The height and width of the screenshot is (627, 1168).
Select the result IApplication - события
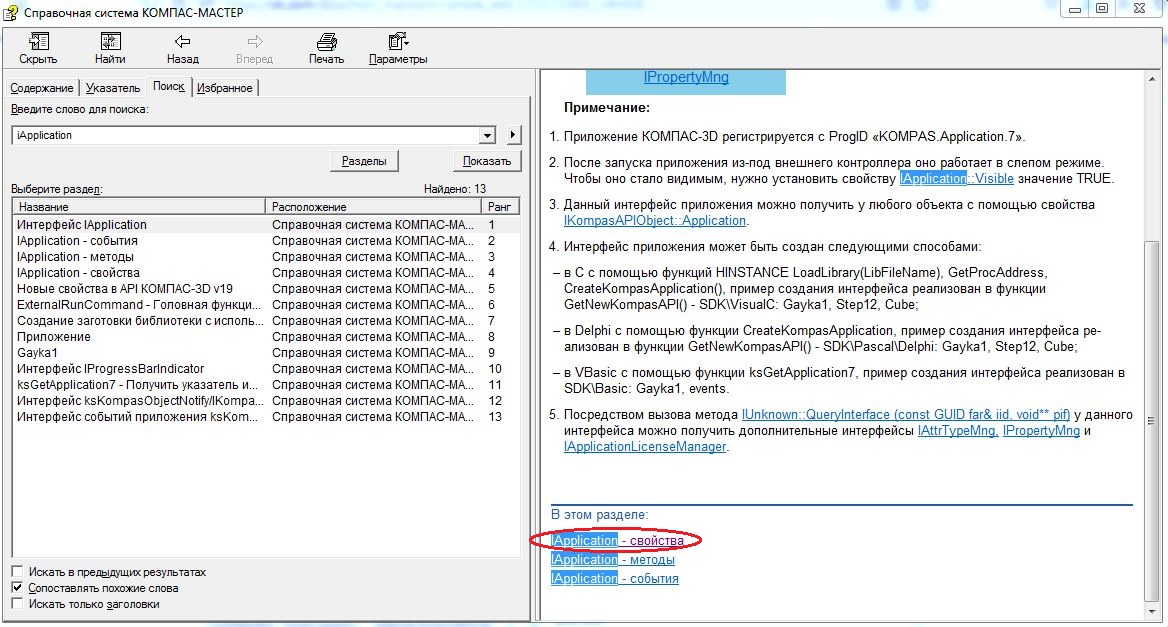pos(266,241)
